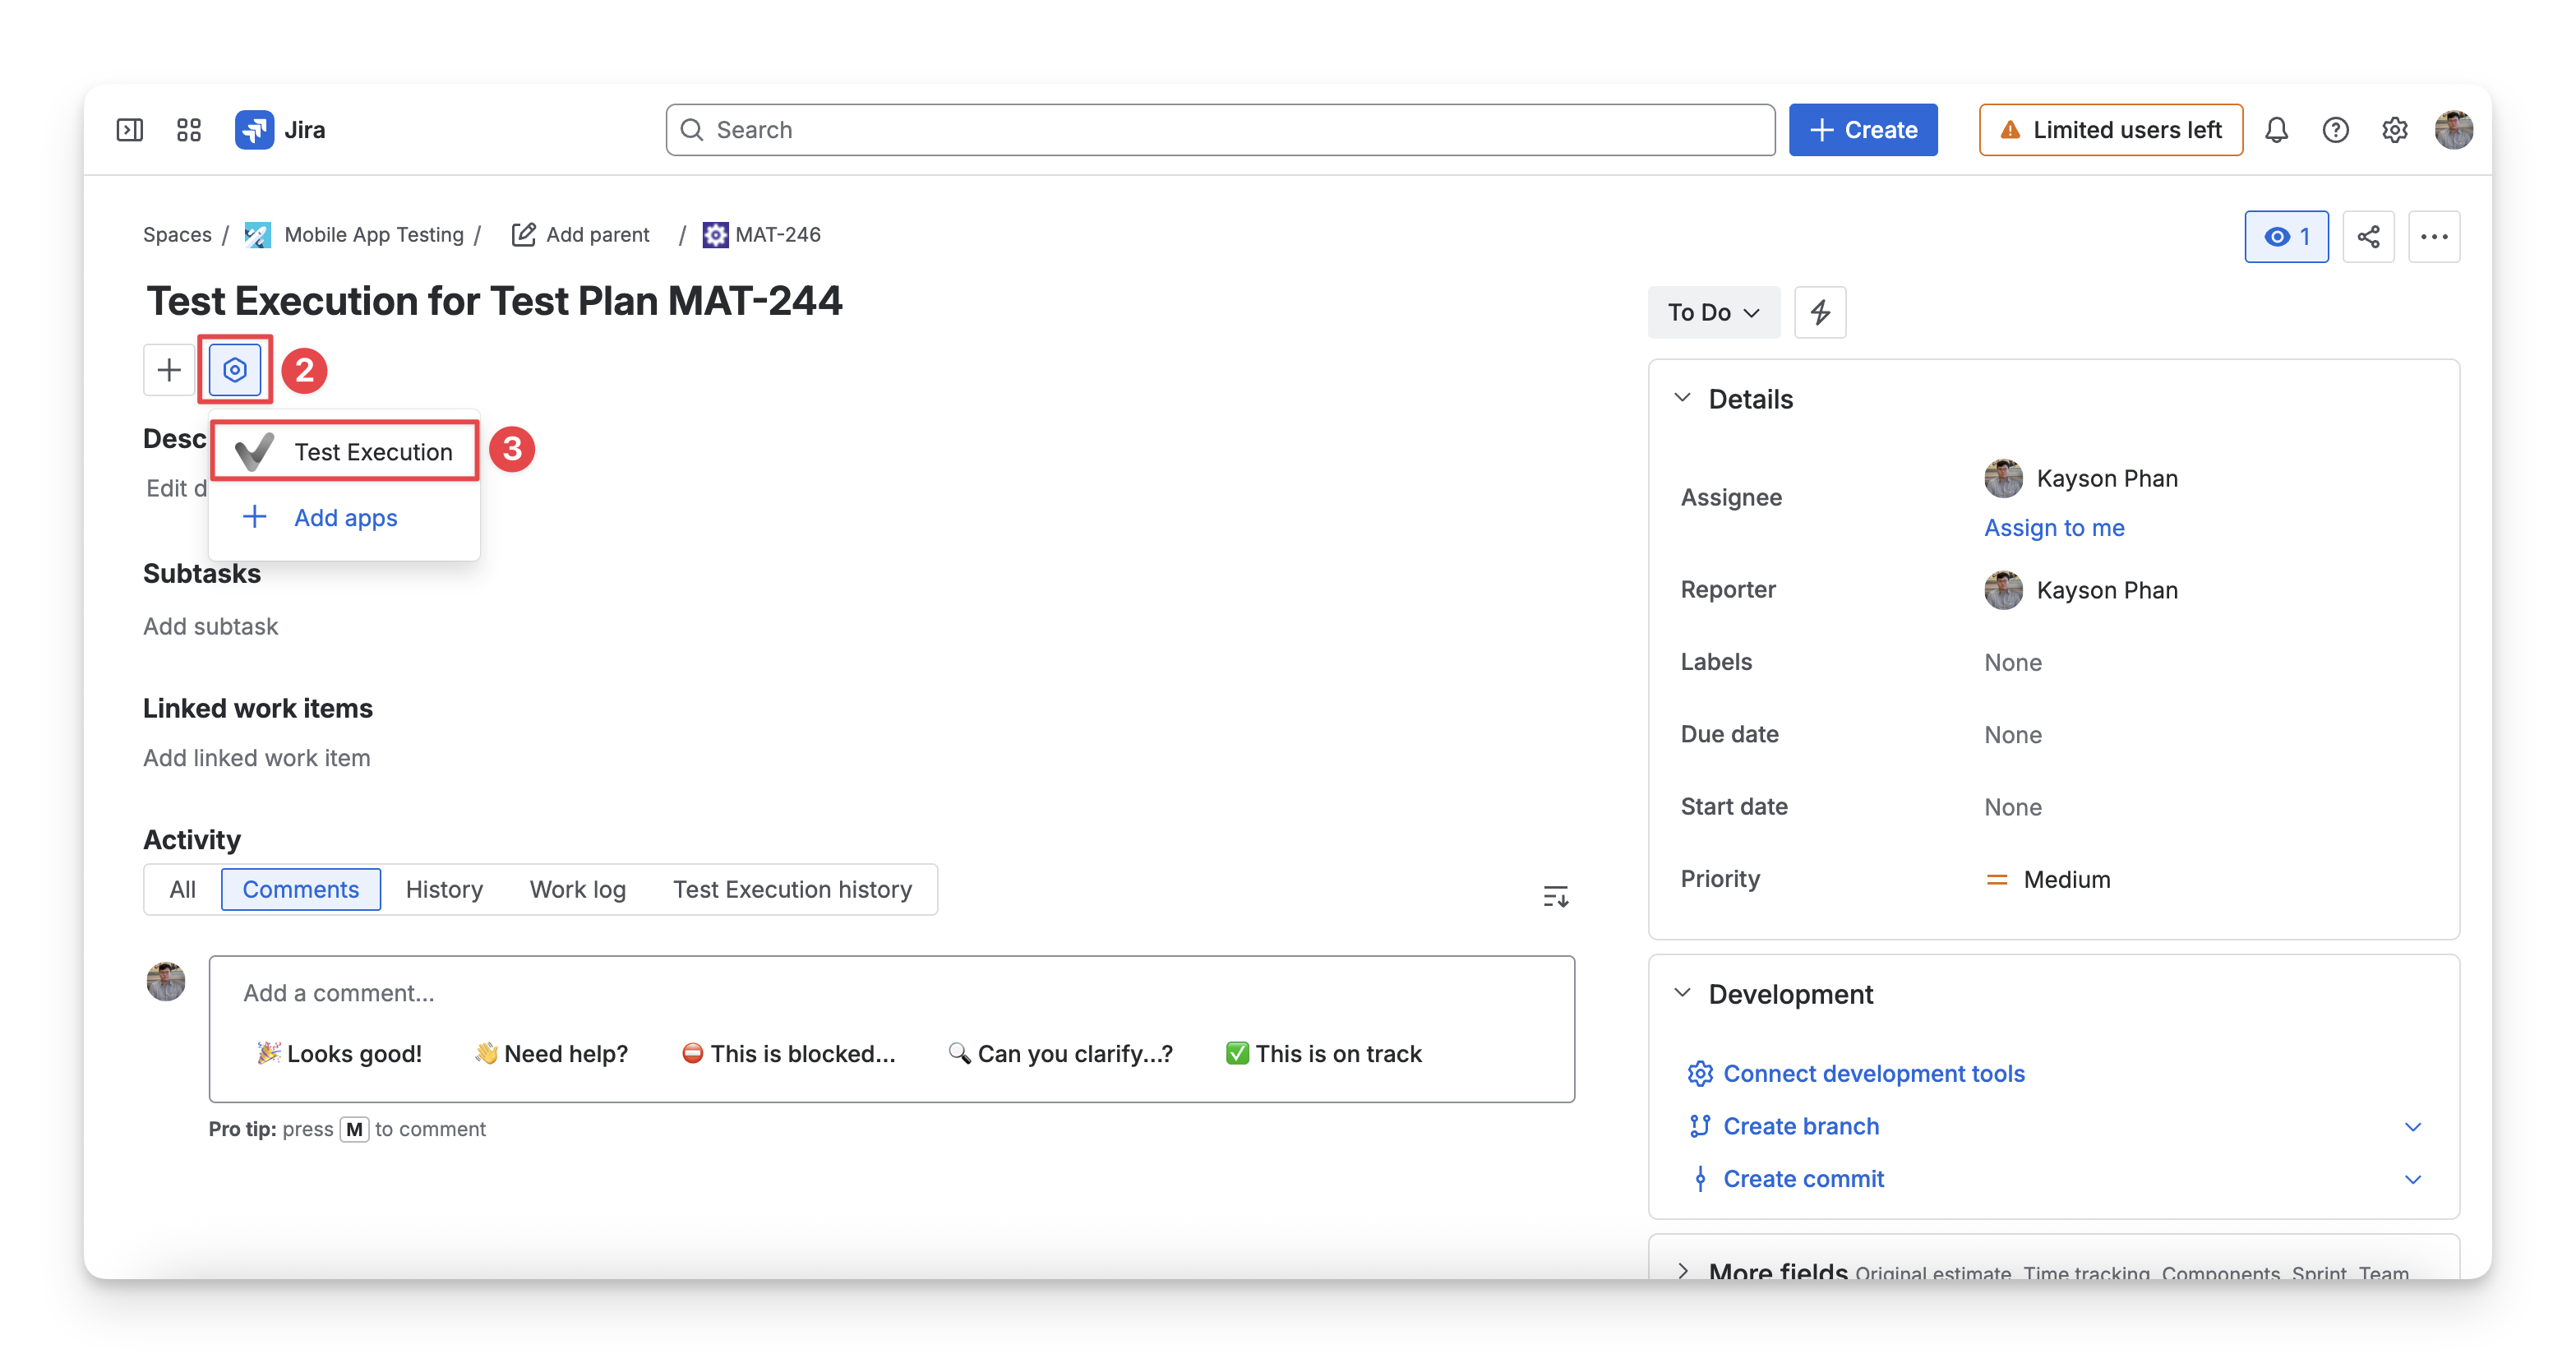Open the help question mark icon

[x=2335, y=130]
